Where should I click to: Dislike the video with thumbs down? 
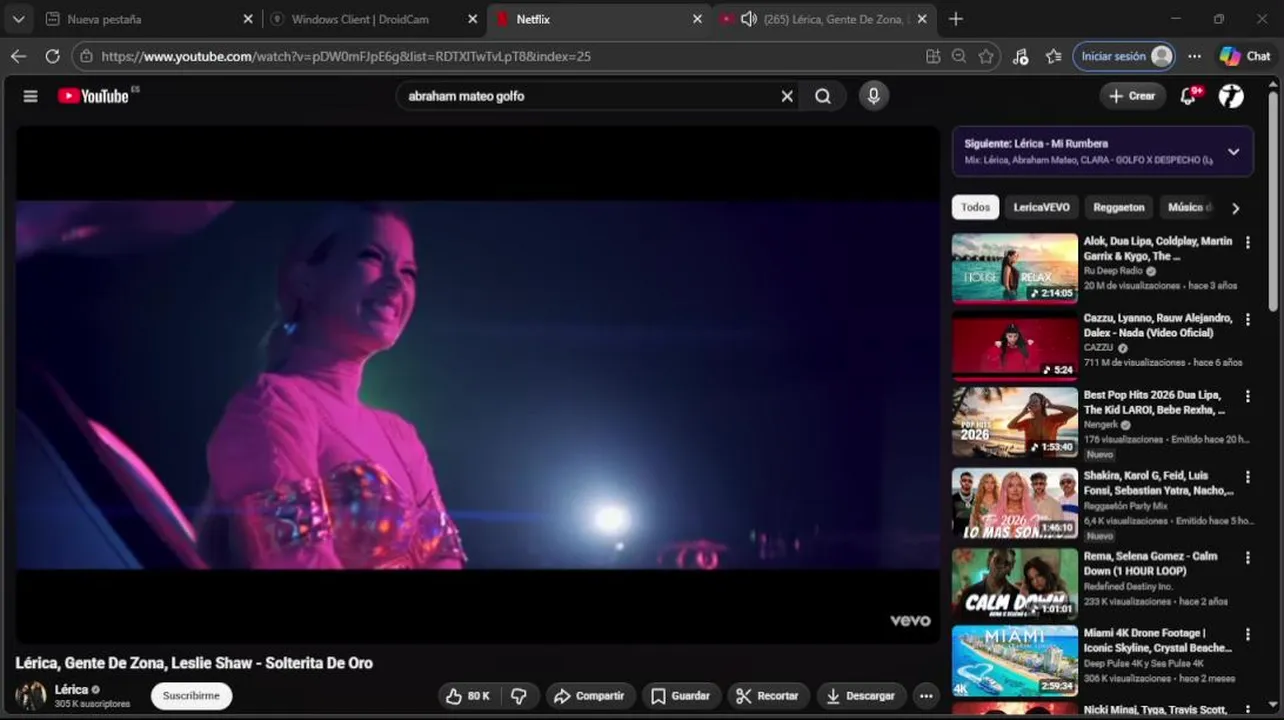tap(519, 696)
